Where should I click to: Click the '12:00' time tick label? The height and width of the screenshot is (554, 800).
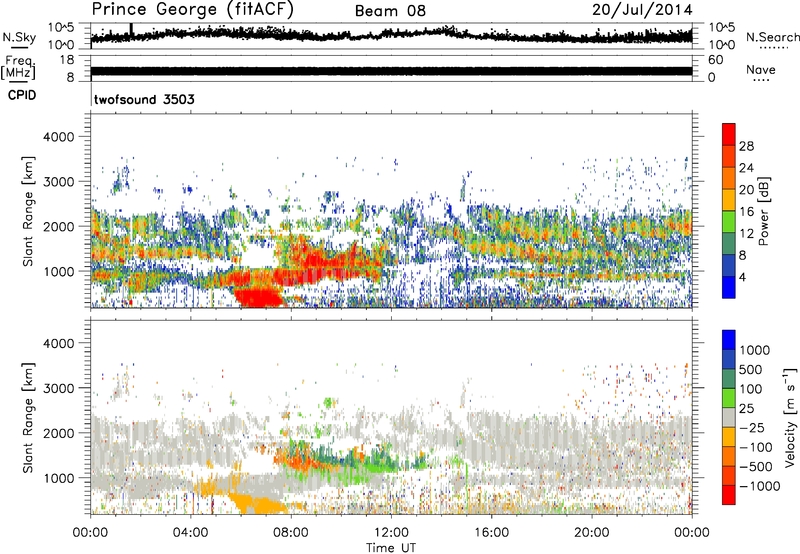tap(391, 533)
